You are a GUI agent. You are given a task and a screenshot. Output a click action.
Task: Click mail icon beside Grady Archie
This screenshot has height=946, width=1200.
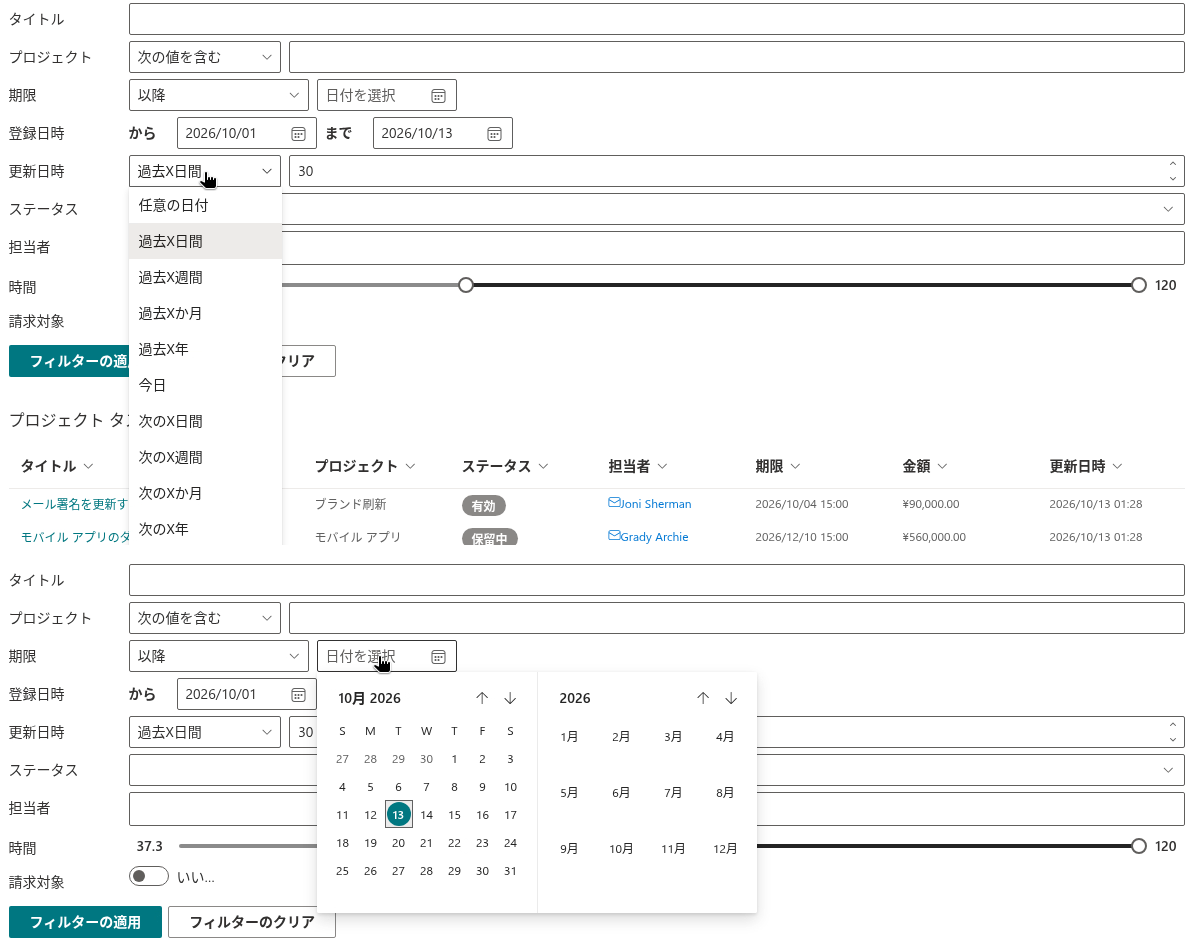(614, 536)
